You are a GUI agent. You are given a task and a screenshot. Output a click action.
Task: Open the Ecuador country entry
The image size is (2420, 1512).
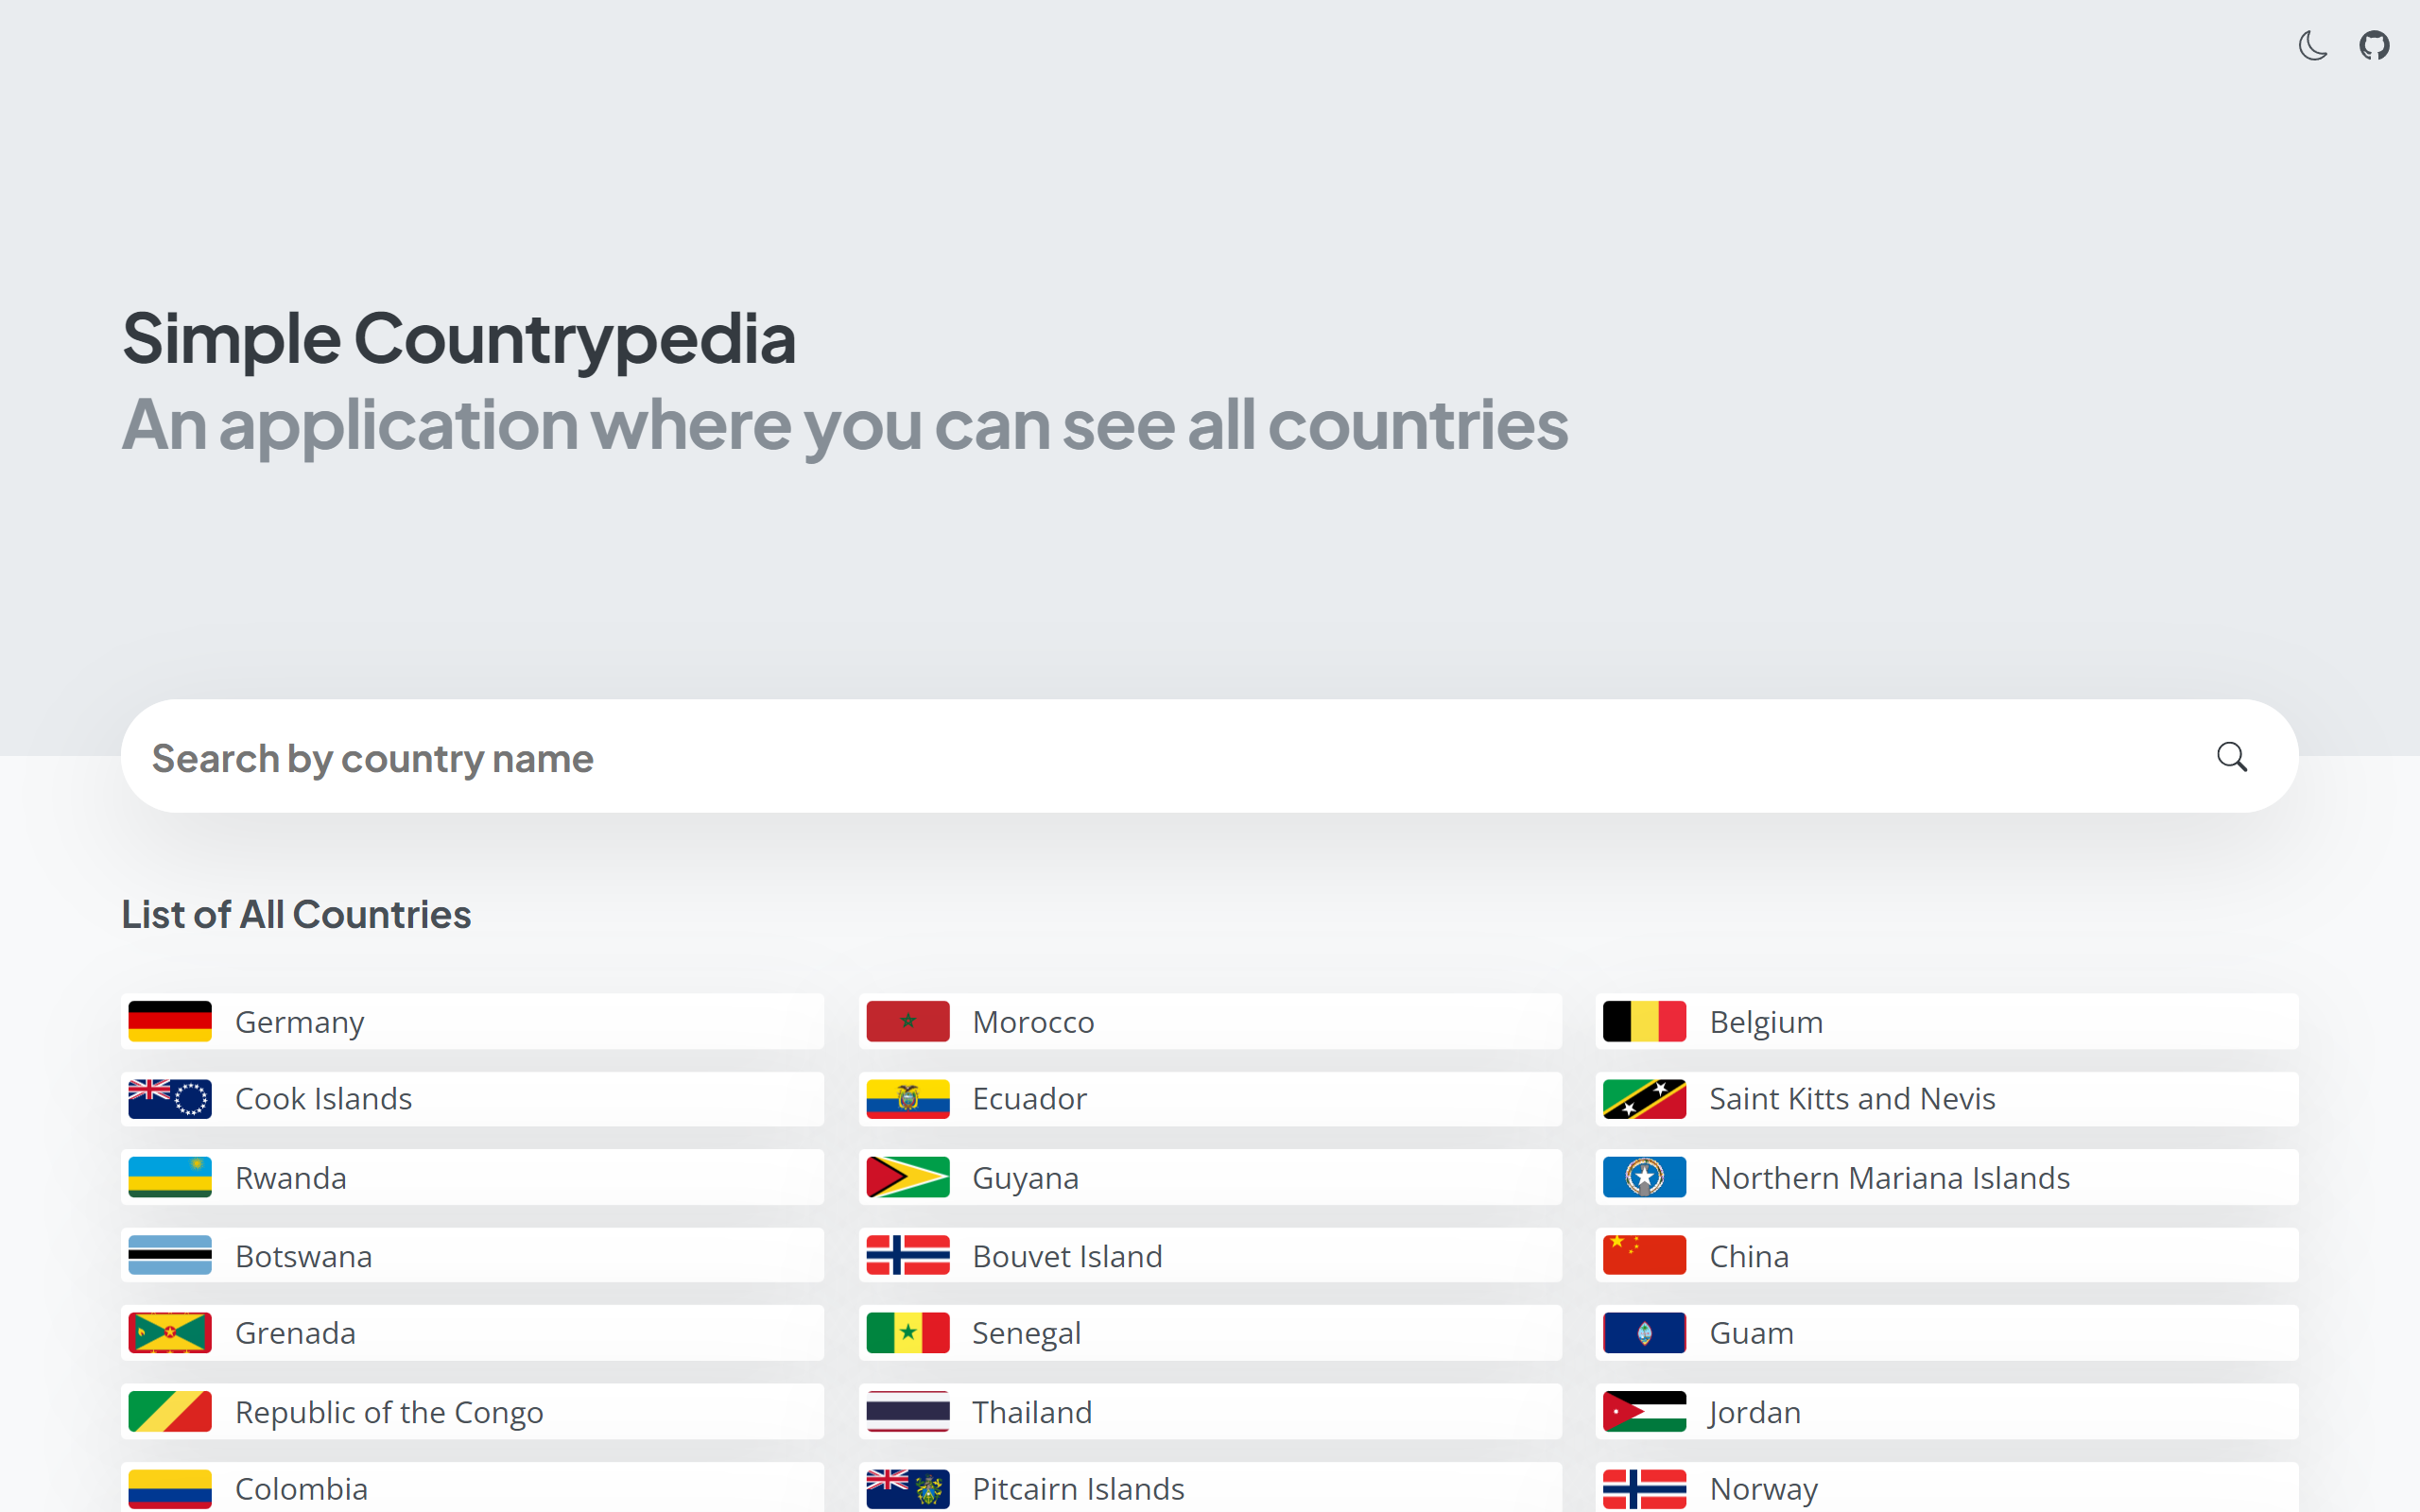tap(1209, 1098)
